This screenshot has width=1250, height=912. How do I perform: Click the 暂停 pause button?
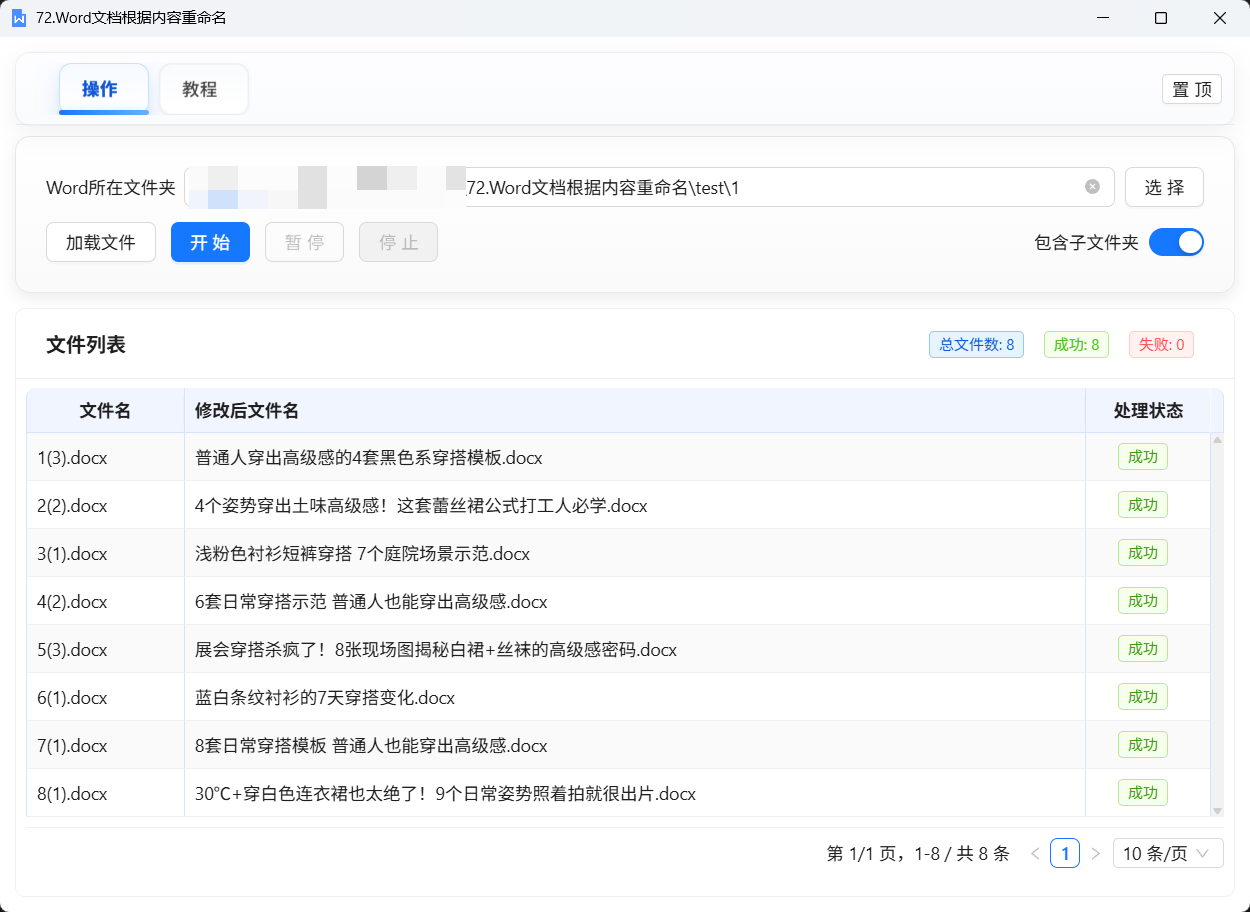(304, 241)
